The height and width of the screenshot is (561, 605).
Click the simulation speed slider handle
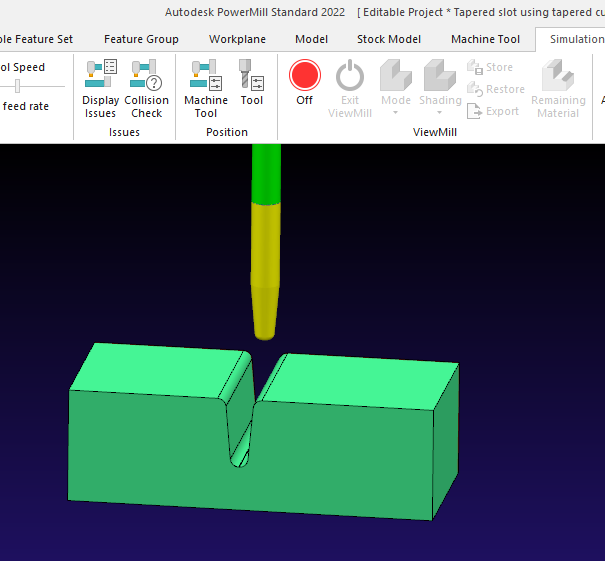pos(17,86)
